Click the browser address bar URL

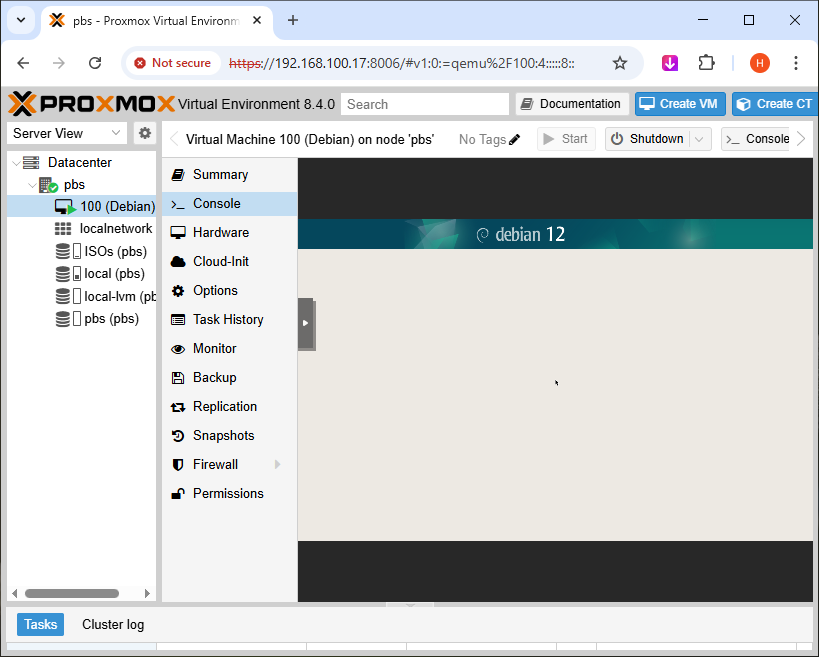tap(402, 63)
